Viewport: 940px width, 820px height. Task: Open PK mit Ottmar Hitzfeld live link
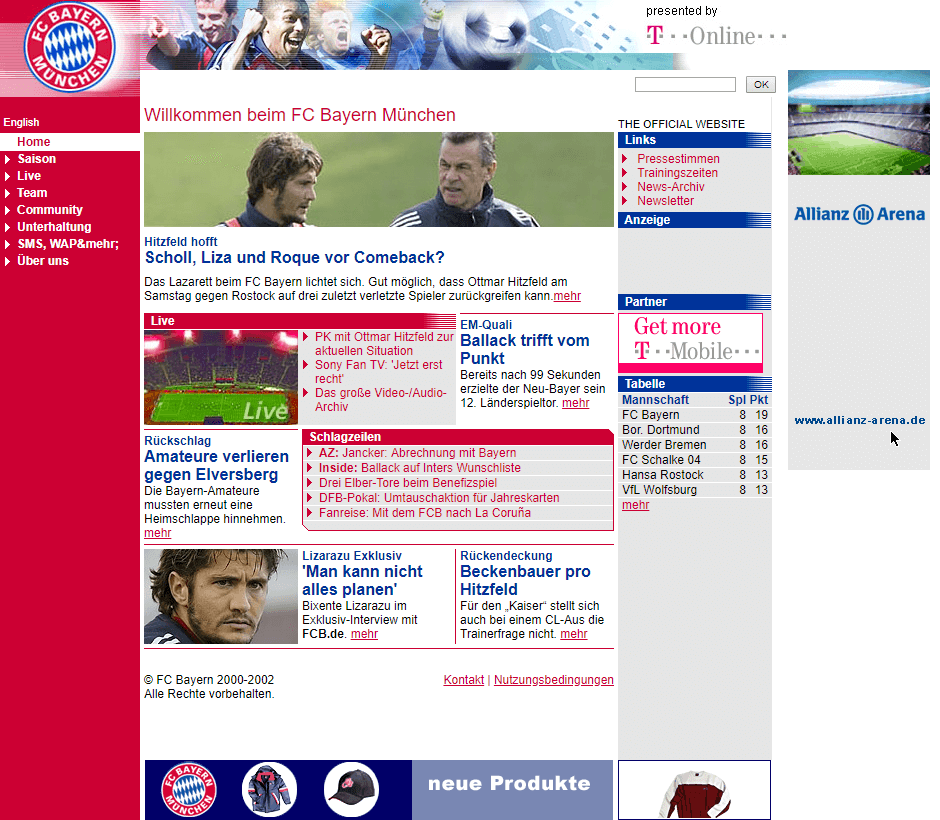(x=384, y=344)
